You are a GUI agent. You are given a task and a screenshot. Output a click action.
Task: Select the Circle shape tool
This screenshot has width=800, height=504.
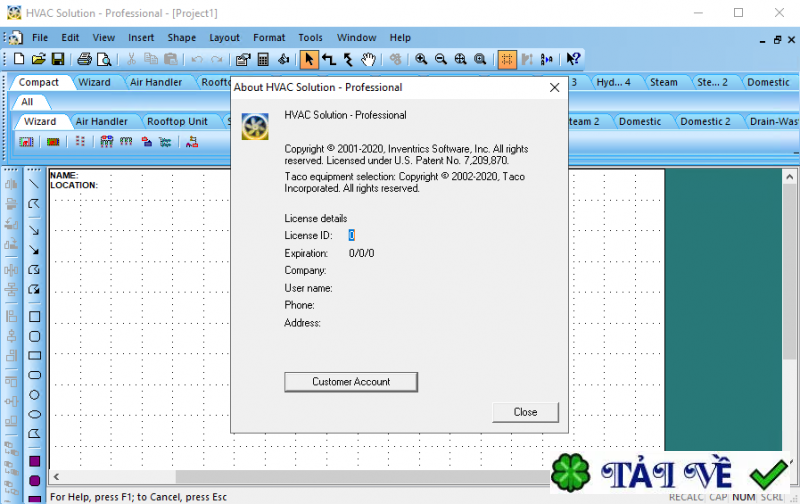(x=34, y=395)
